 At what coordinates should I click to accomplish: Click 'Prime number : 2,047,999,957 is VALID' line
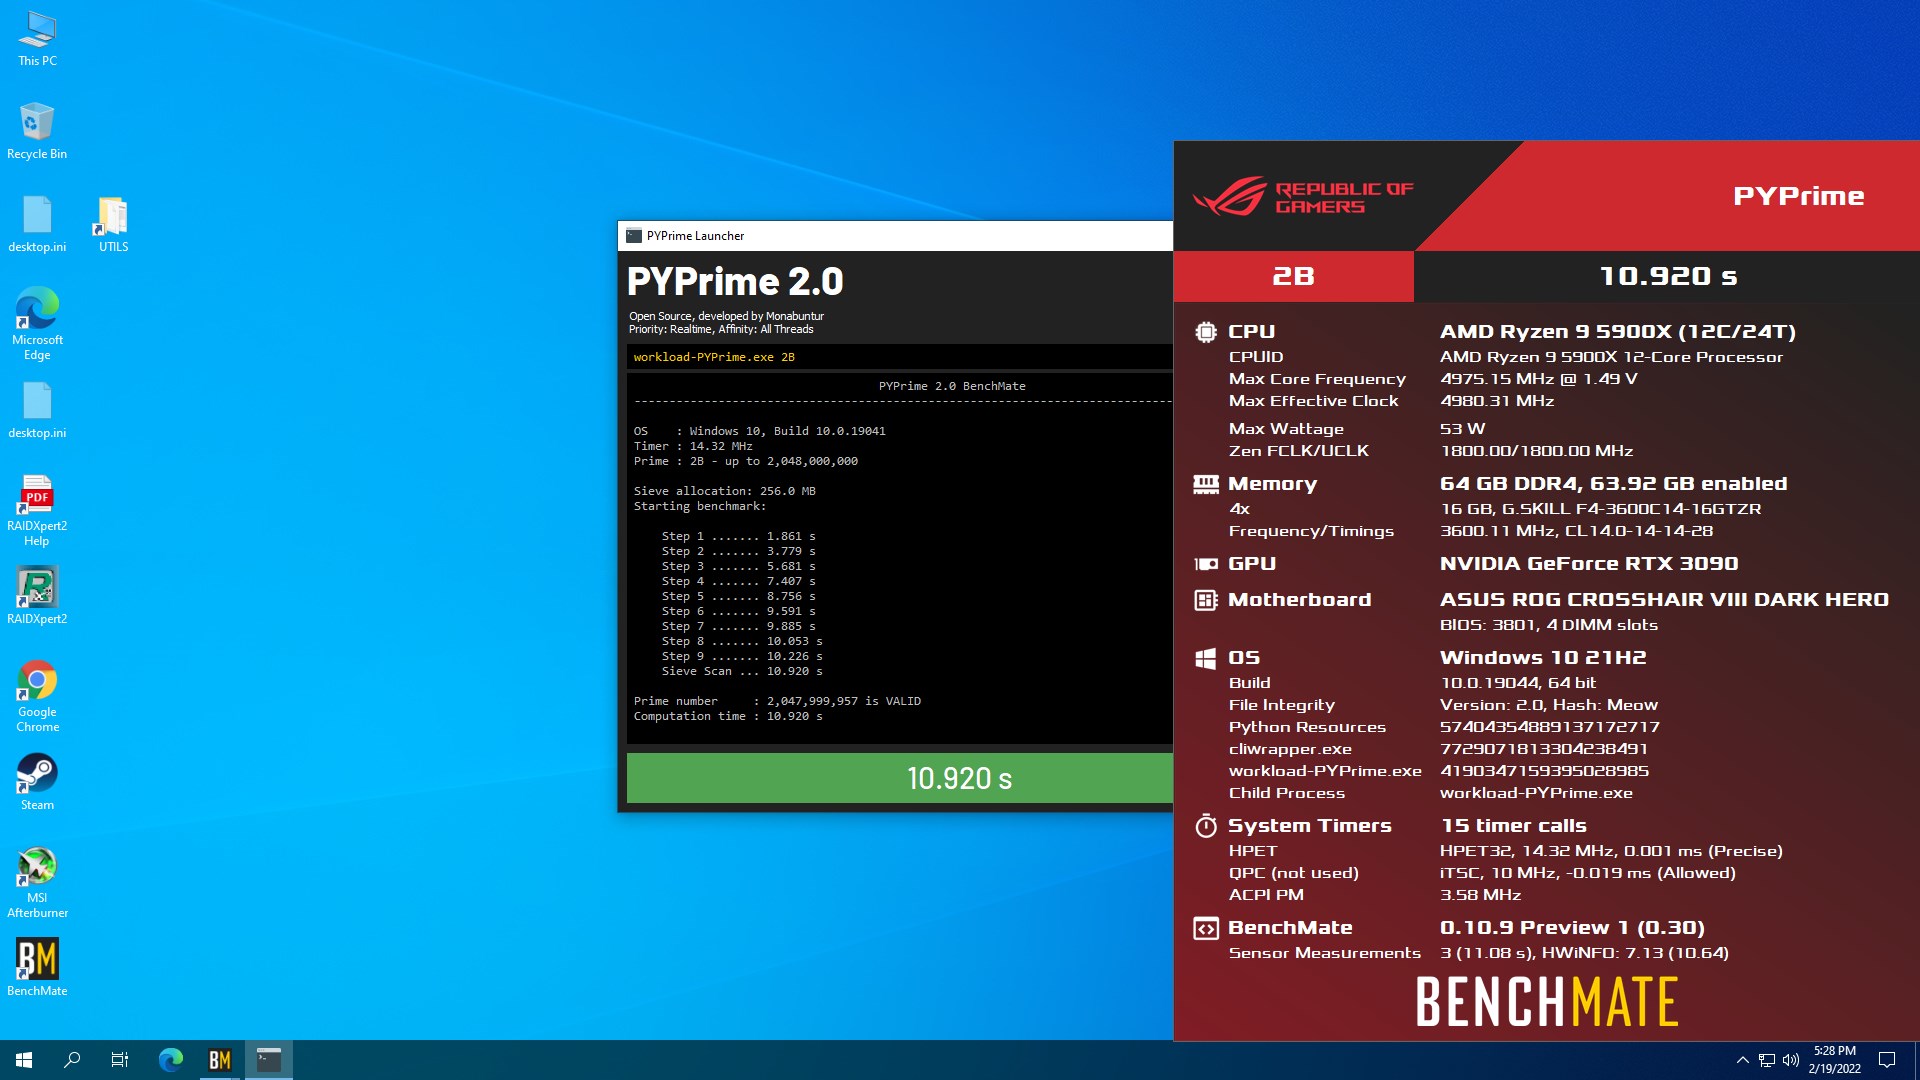click(777, 701)
